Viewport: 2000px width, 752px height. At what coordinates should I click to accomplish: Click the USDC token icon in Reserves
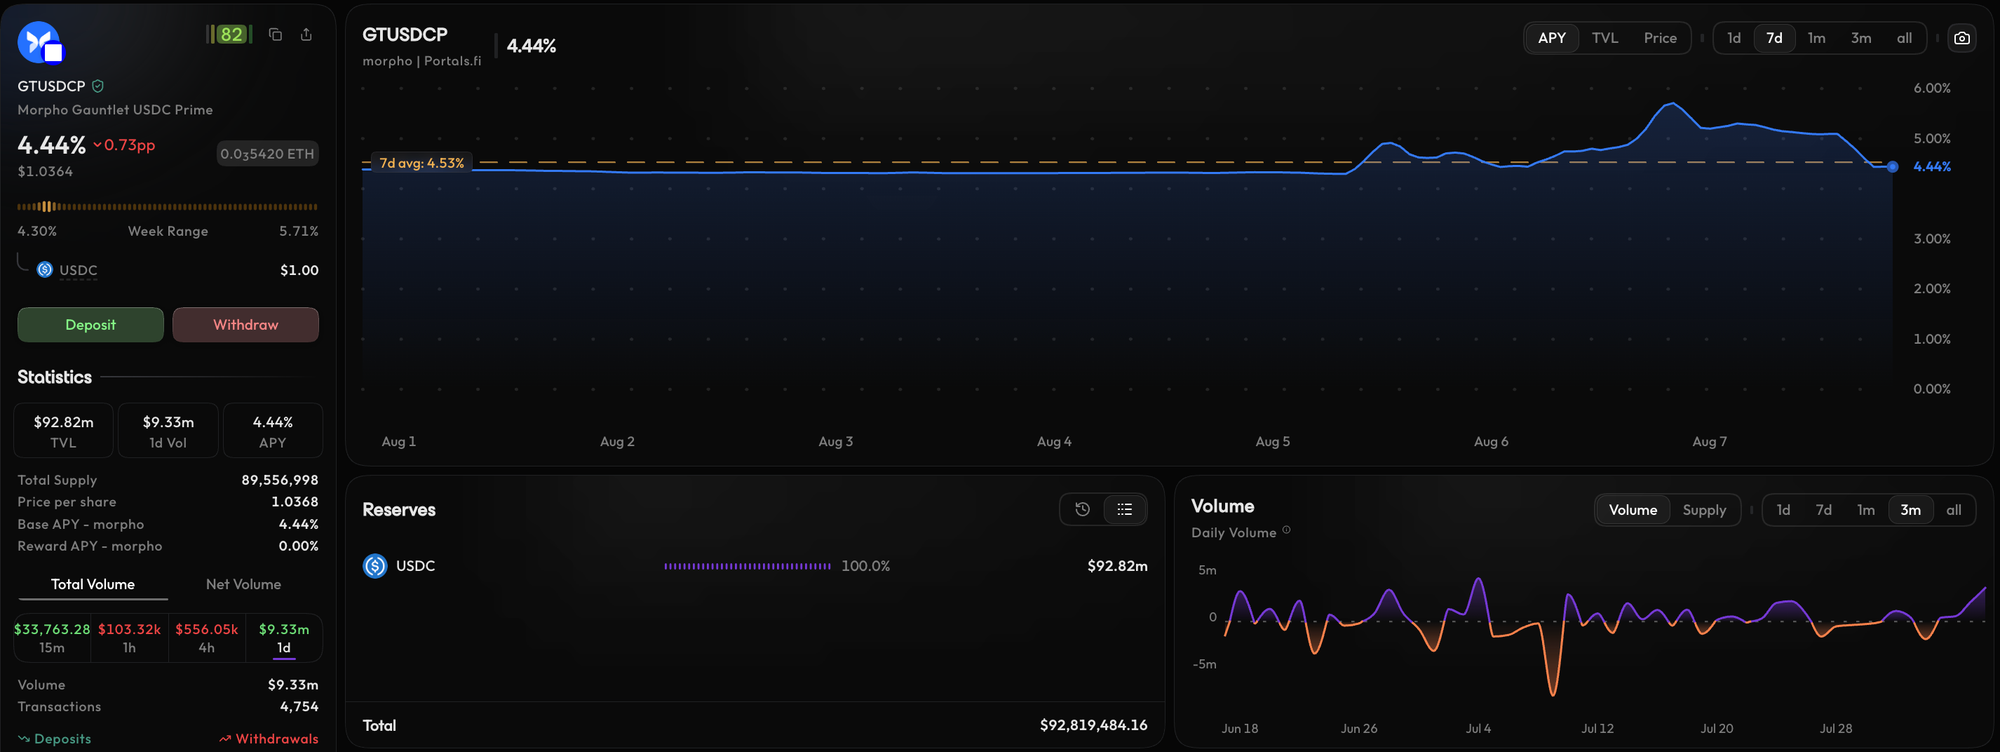pyautogui.click(x=375, y=566)
